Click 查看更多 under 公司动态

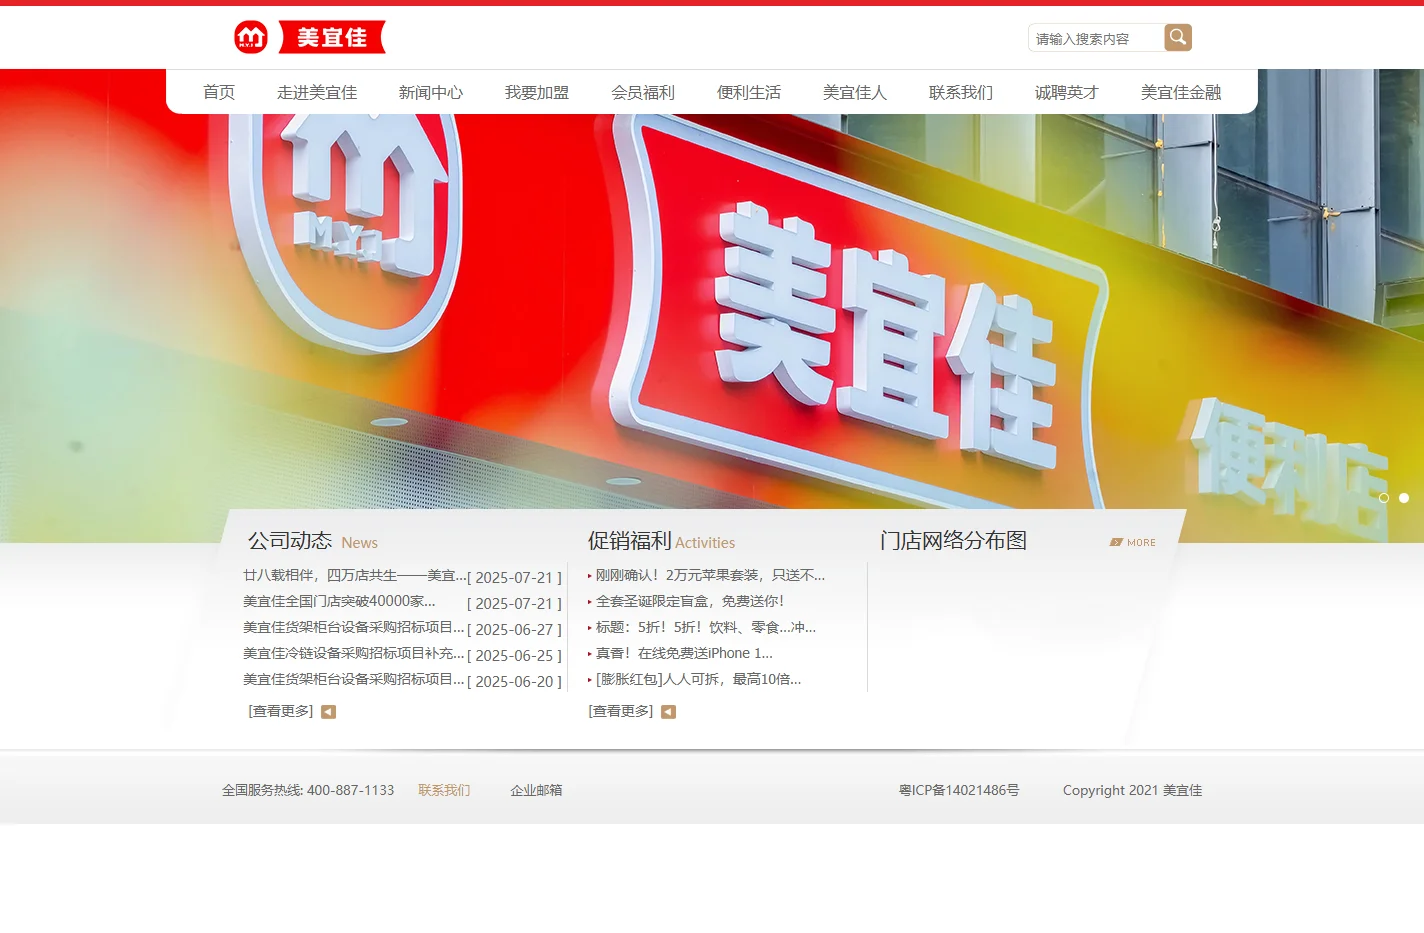(x=281, y=711)
